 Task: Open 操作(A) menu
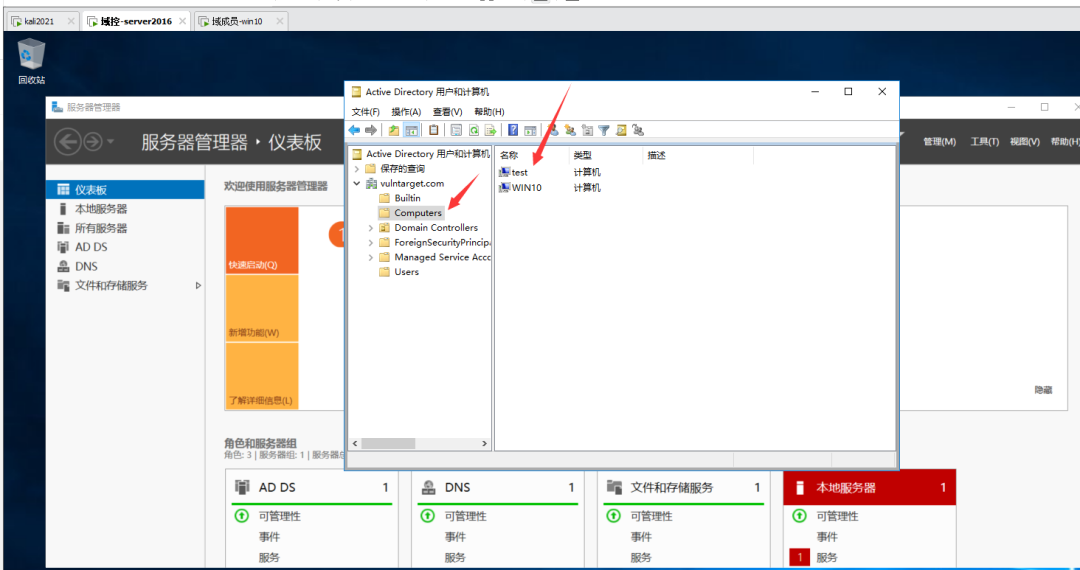pos(406,112)
